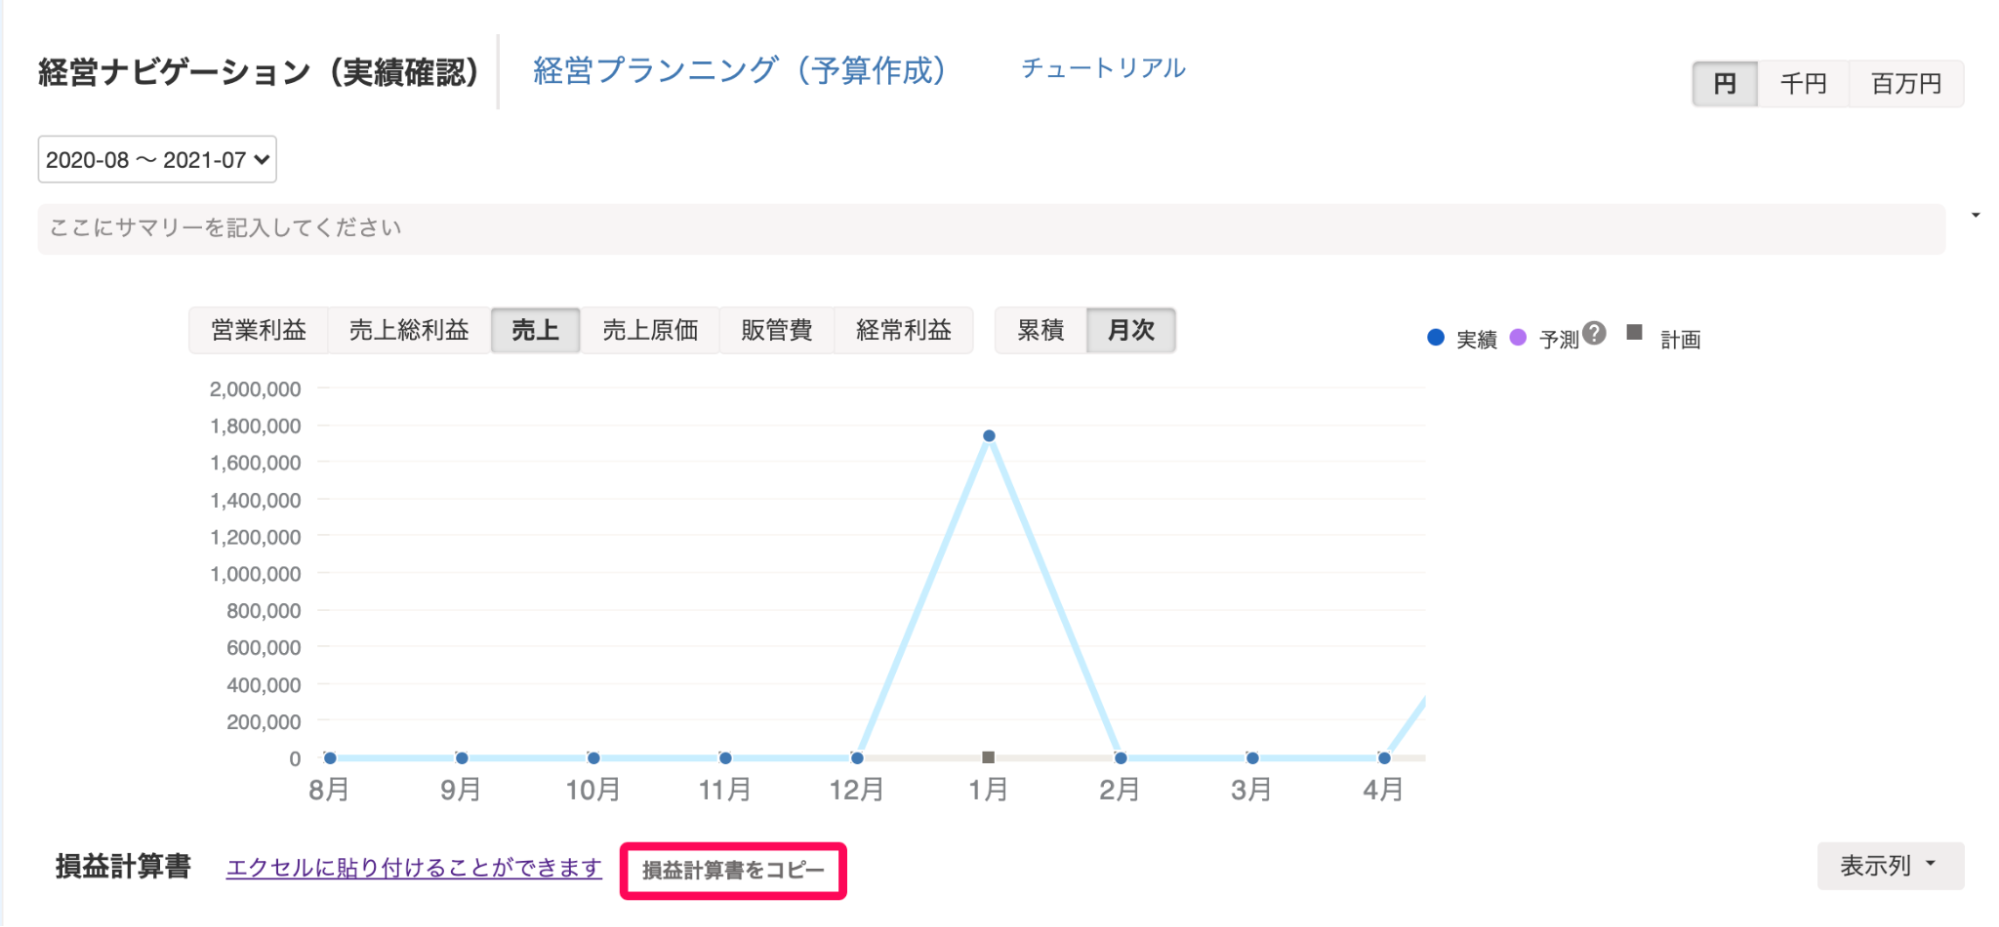Select 円 currency unit
The image size is (1999, 927).
(1725, 84)
